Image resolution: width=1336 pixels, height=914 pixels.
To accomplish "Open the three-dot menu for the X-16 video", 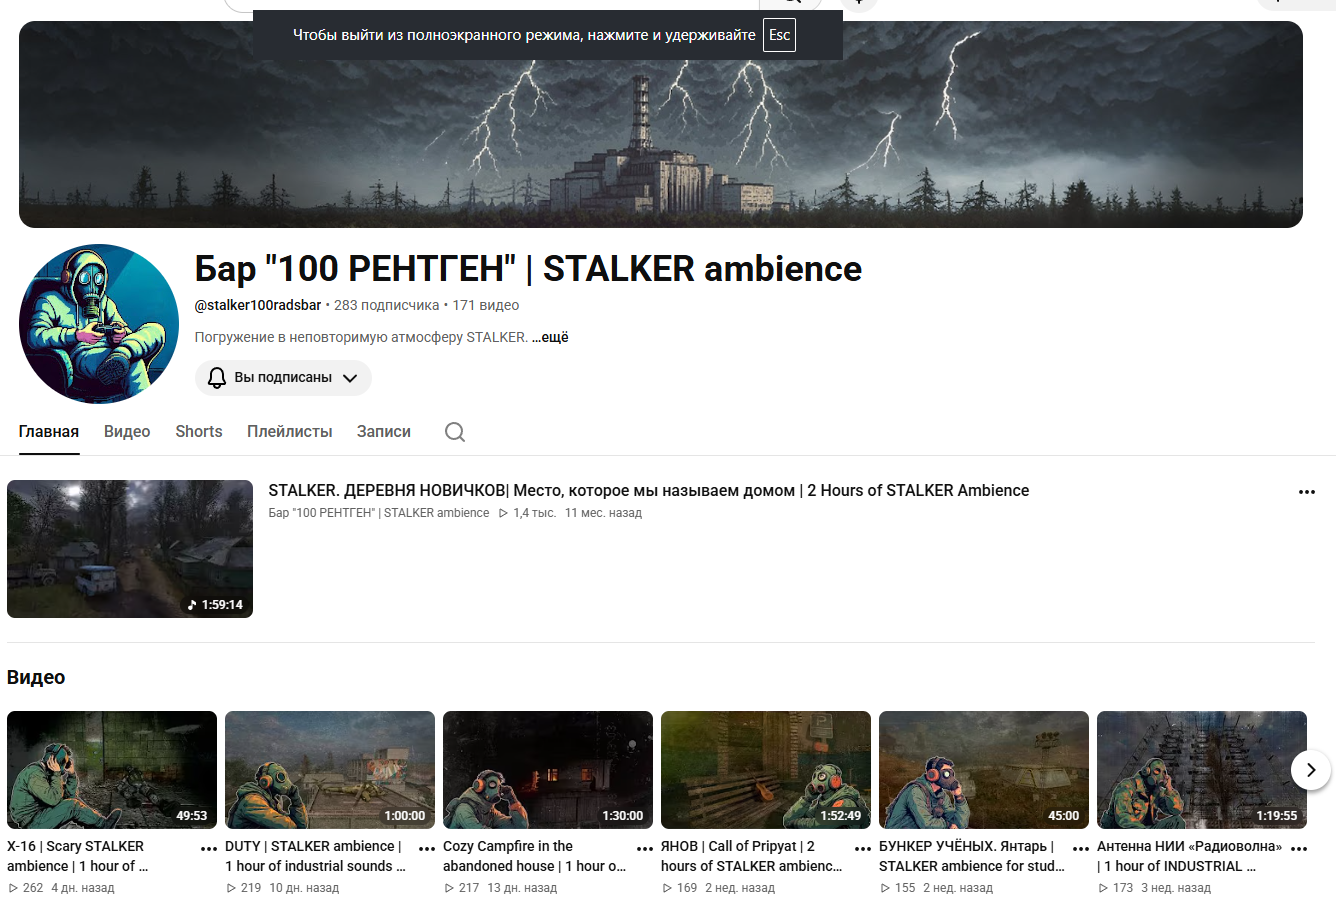I will tap(209, 848).
